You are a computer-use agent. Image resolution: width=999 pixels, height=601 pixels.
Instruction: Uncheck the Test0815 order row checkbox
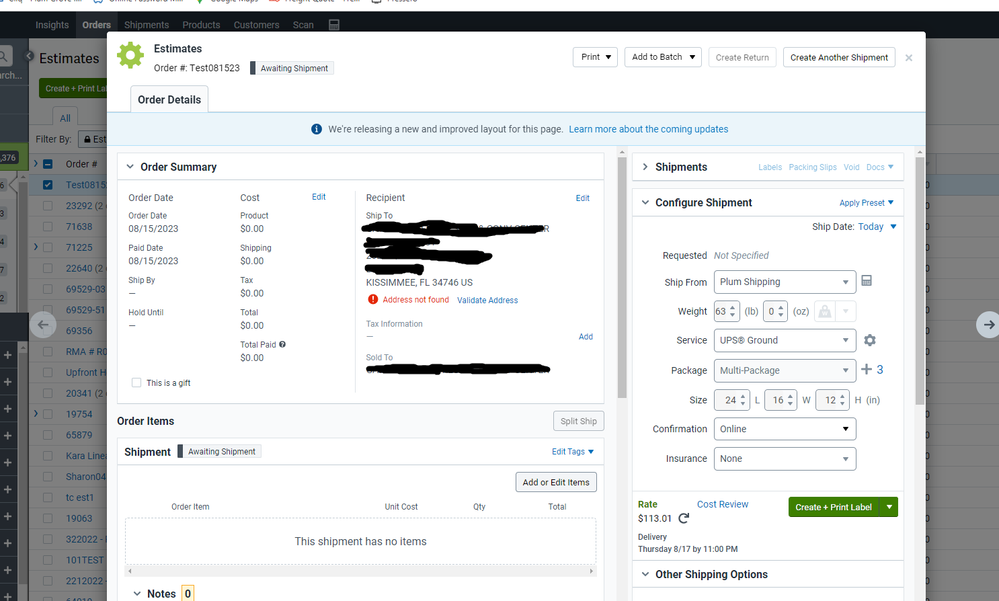coord(47,185)
